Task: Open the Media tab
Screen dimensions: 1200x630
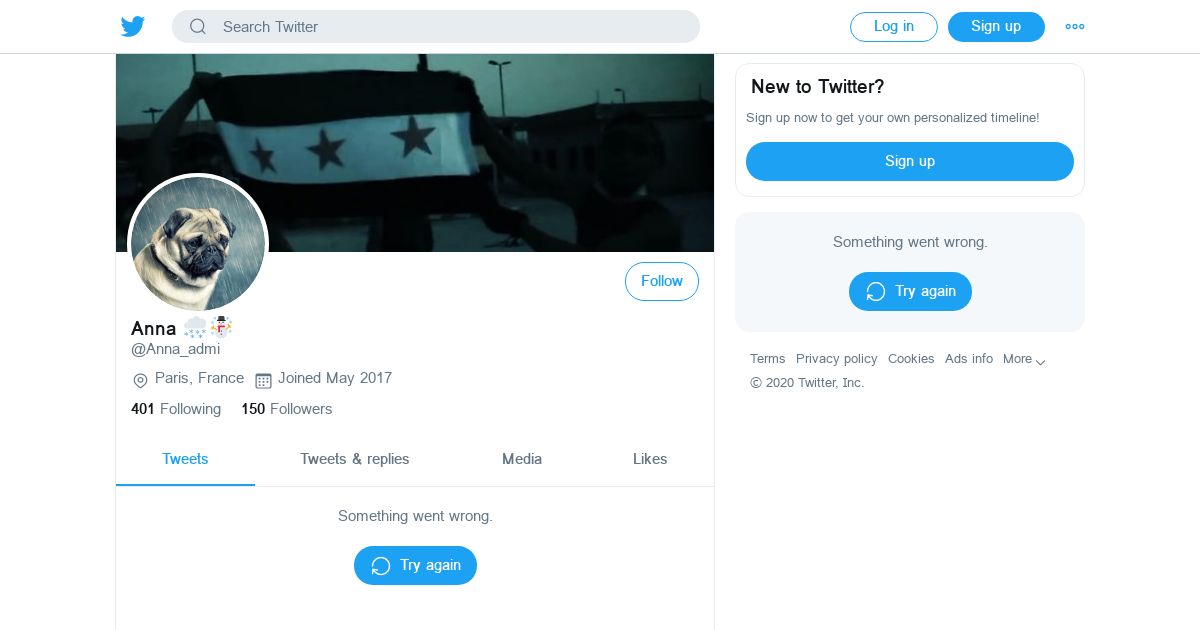Action: pos(522,459)
